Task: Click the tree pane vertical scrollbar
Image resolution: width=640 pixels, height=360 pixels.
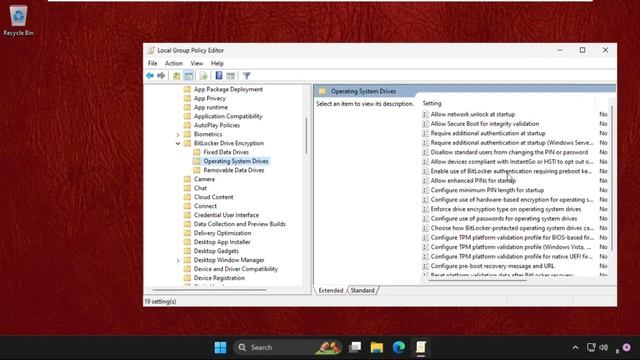Action: [x=306, y=136]
